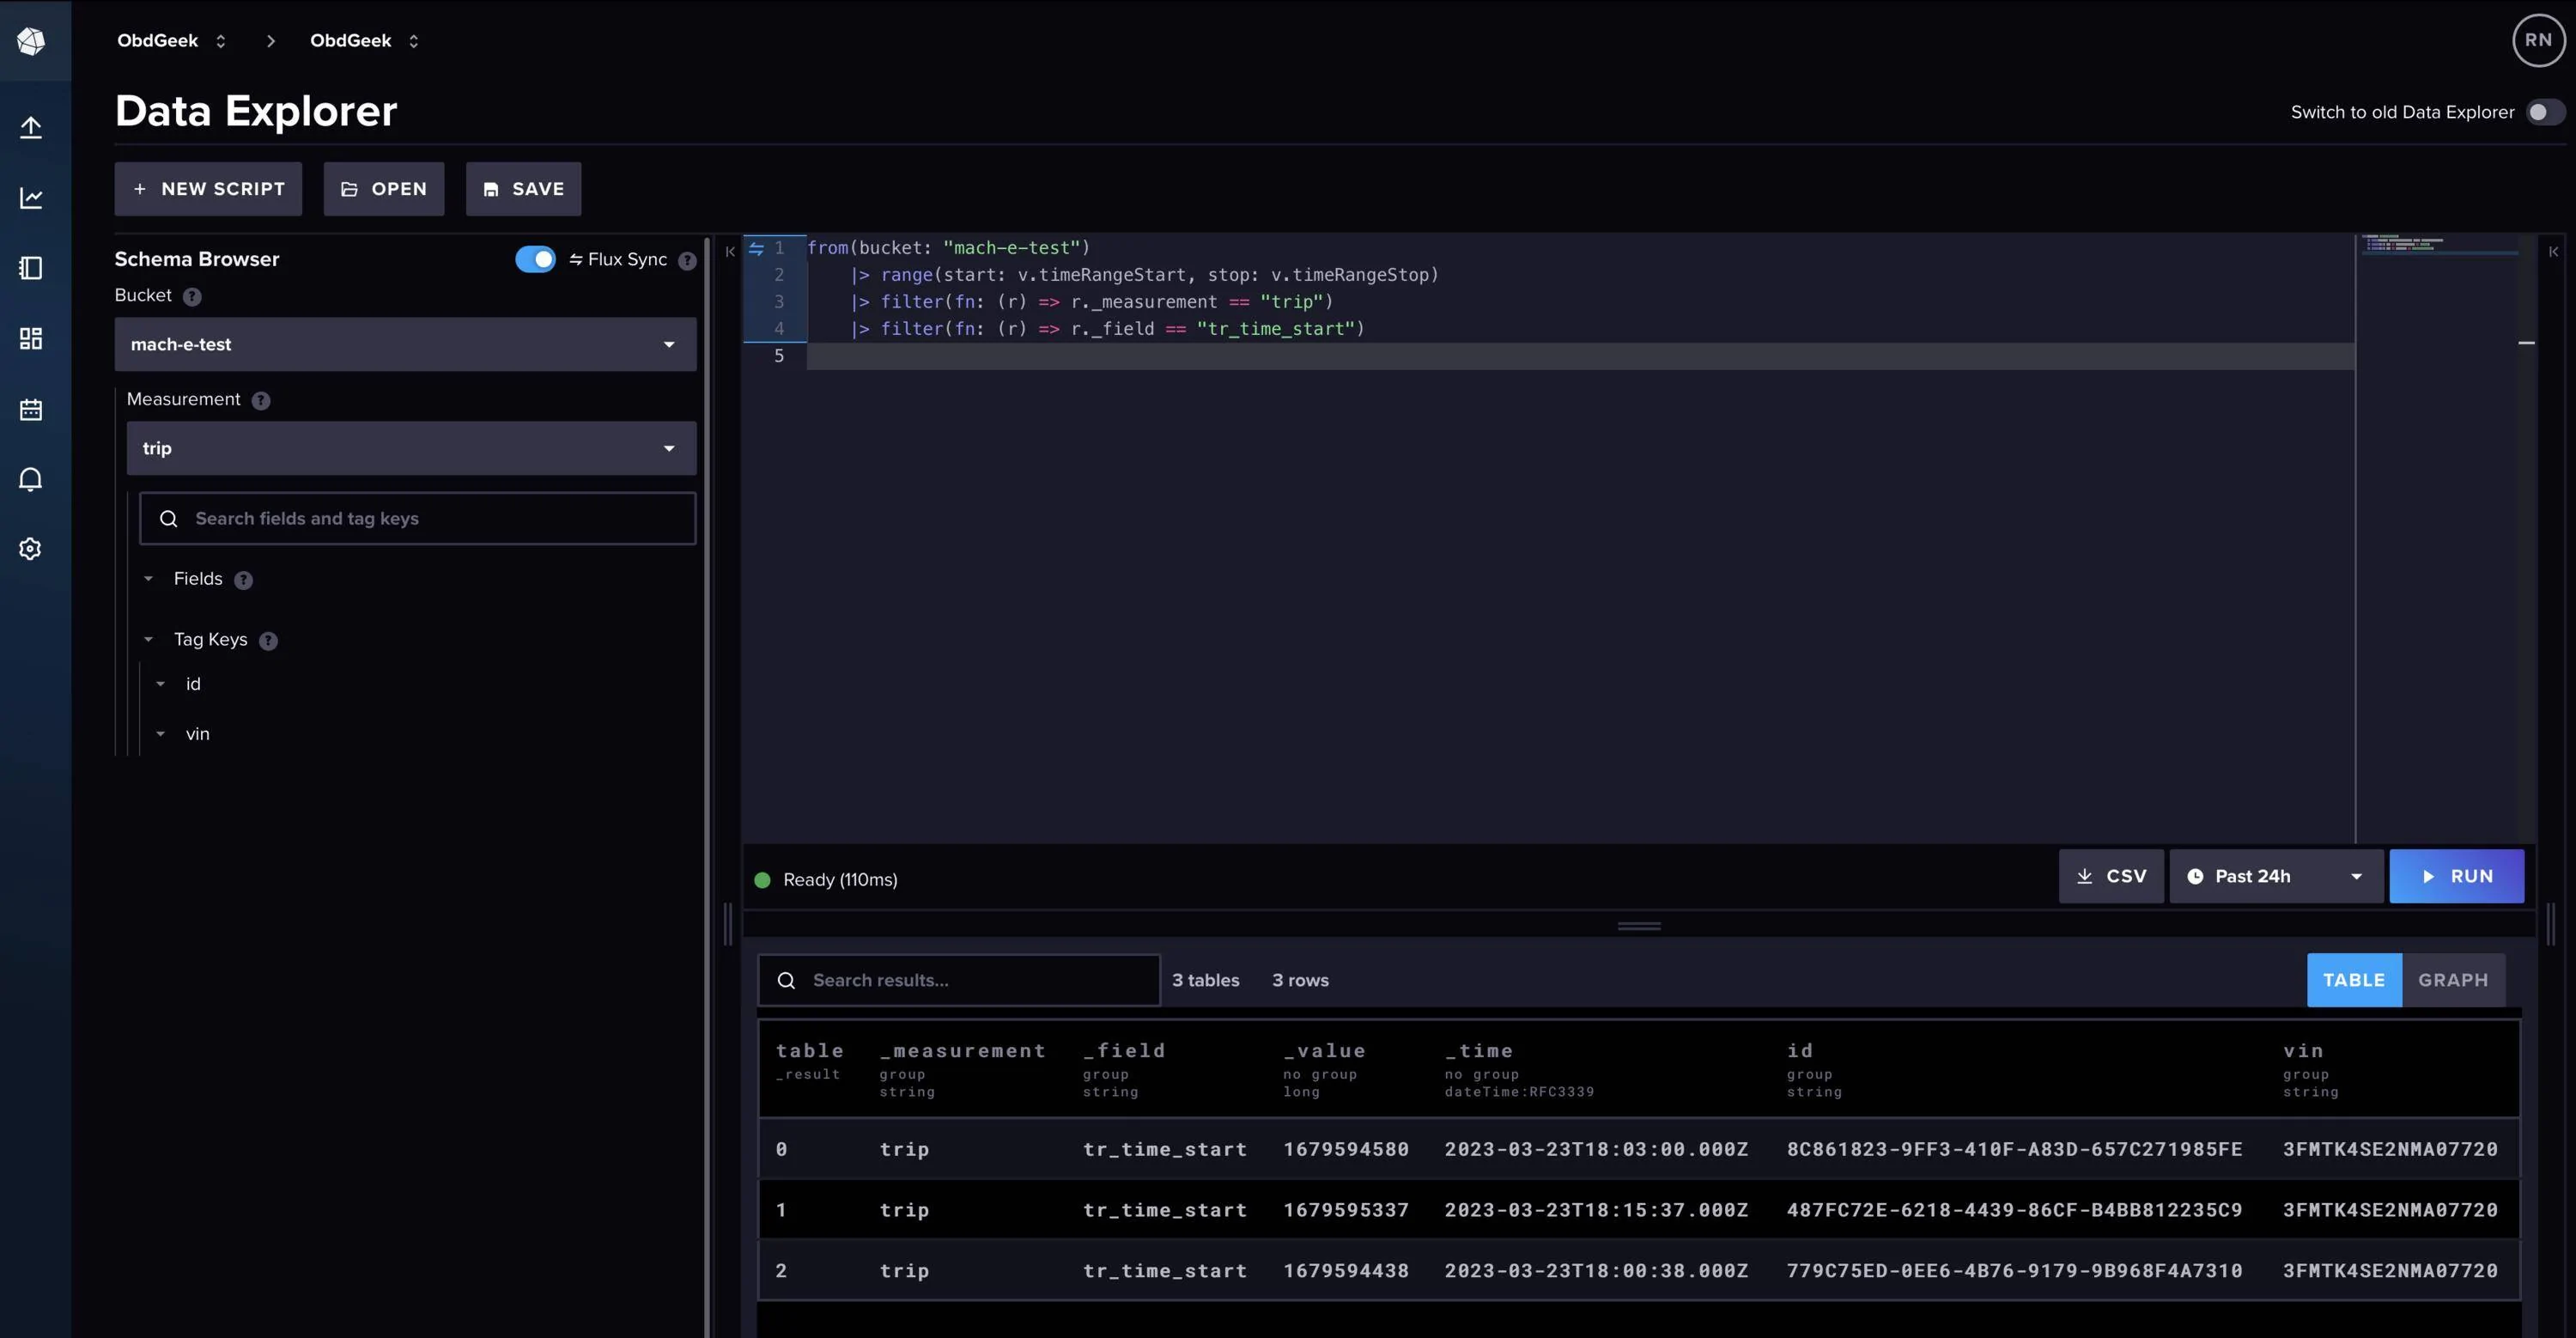Click the schema browser vertical divider handle
This screenshot has width=2576, height=1338.
pyautogui.click(x=728, y=923)
